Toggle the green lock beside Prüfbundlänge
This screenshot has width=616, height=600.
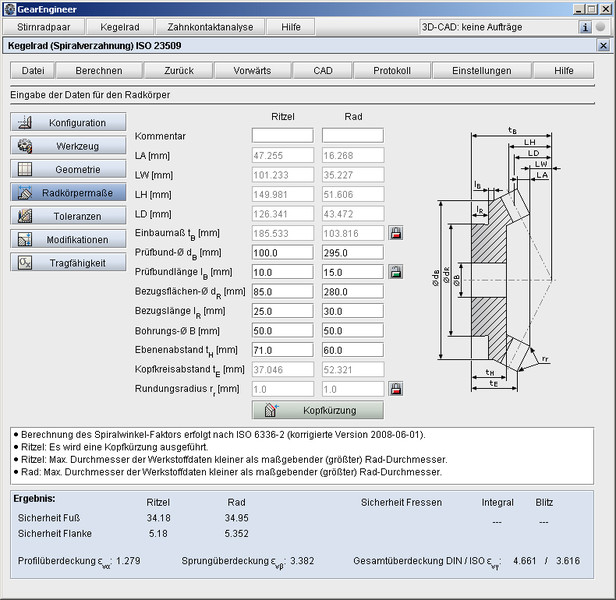pyautogui.click(x=396, y=271)
